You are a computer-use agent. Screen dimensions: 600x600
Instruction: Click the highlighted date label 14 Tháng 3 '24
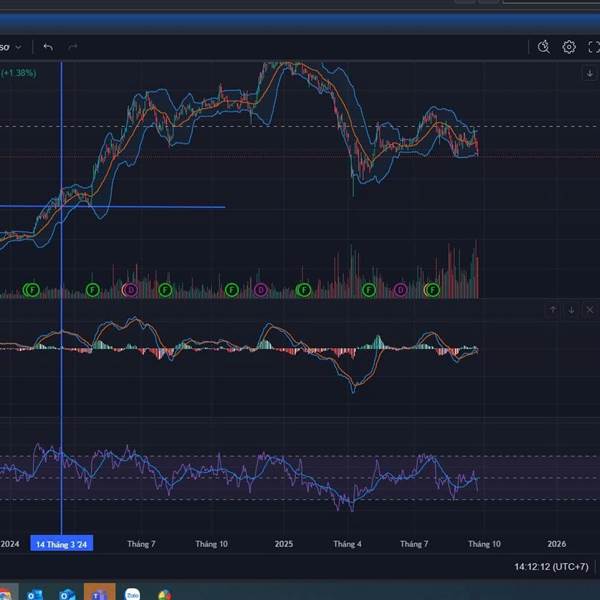pos(62,544)
